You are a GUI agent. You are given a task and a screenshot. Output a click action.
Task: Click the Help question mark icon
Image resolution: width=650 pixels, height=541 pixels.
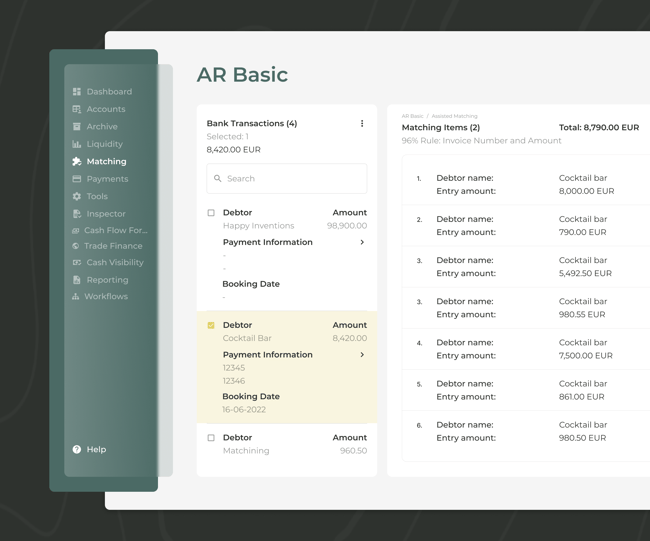[77, 449]
